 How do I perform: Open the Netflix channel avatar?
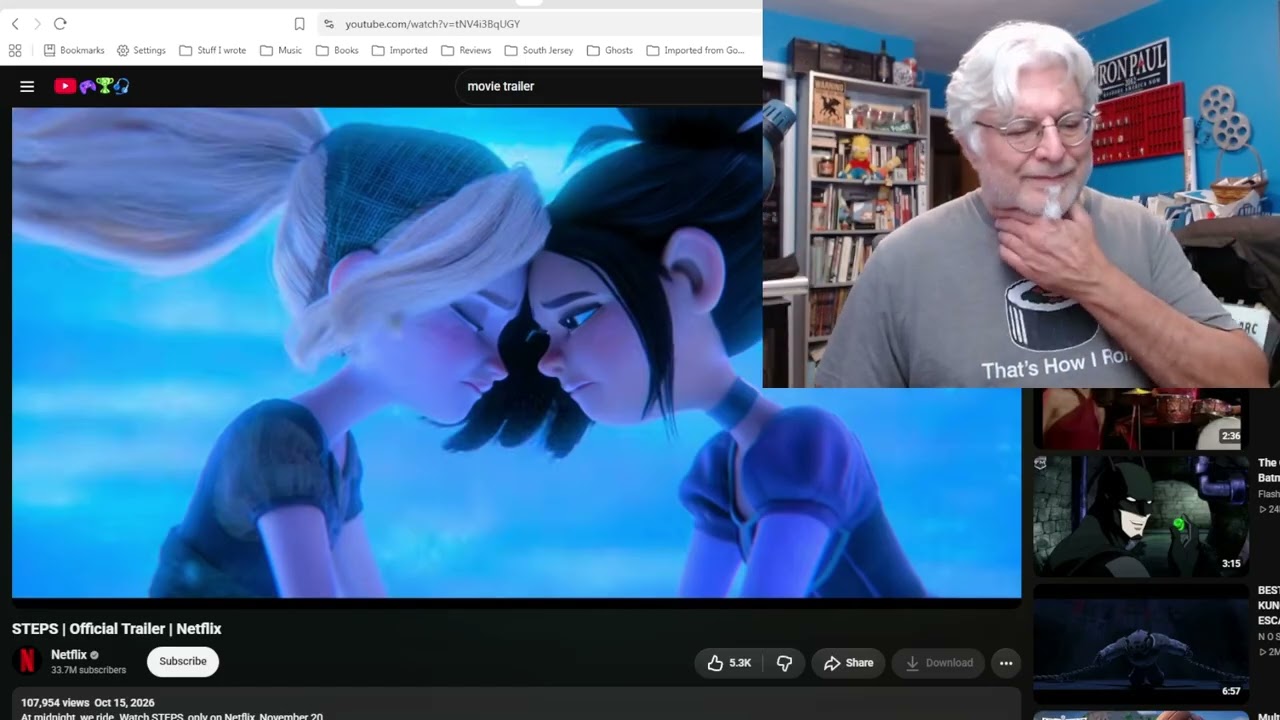pos(27,661)
